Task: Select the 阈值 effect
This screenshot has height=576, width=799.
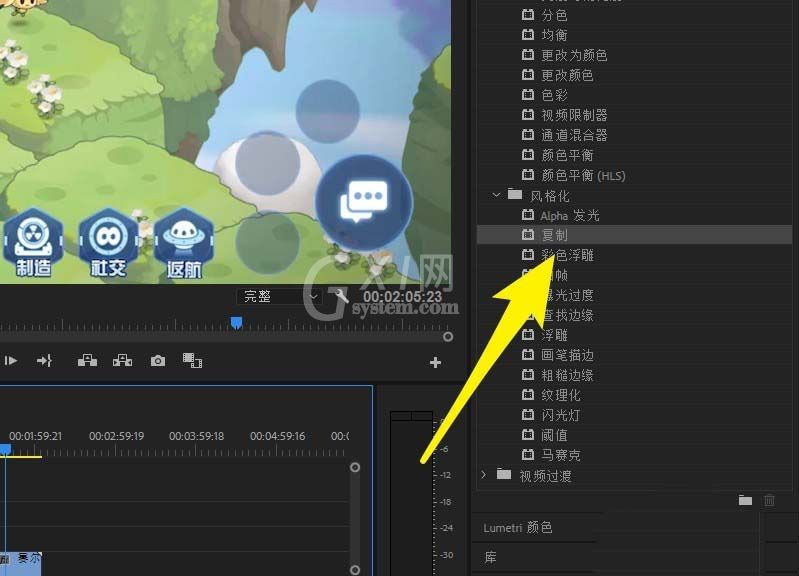Action: [x=554, y=435]
